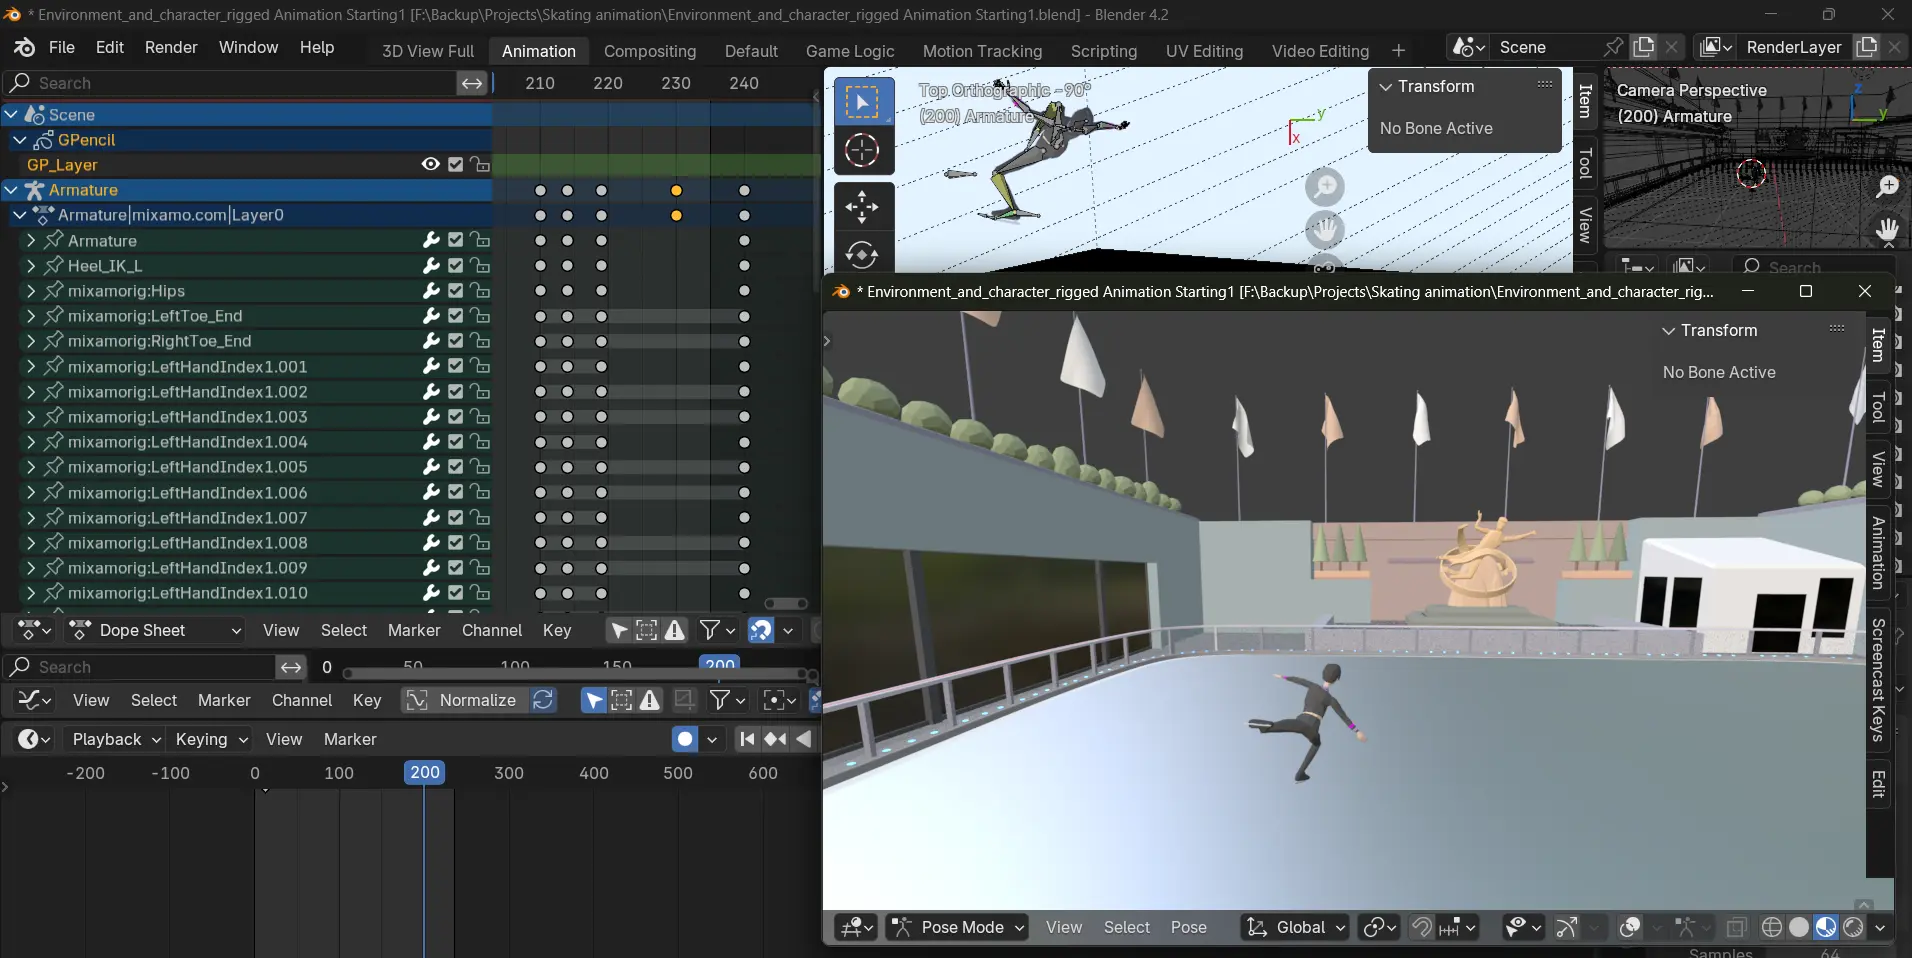Screen dimensions: 1912x958
Task: Lock the Heel_IK_L channel
Action: tap(480, 266)
